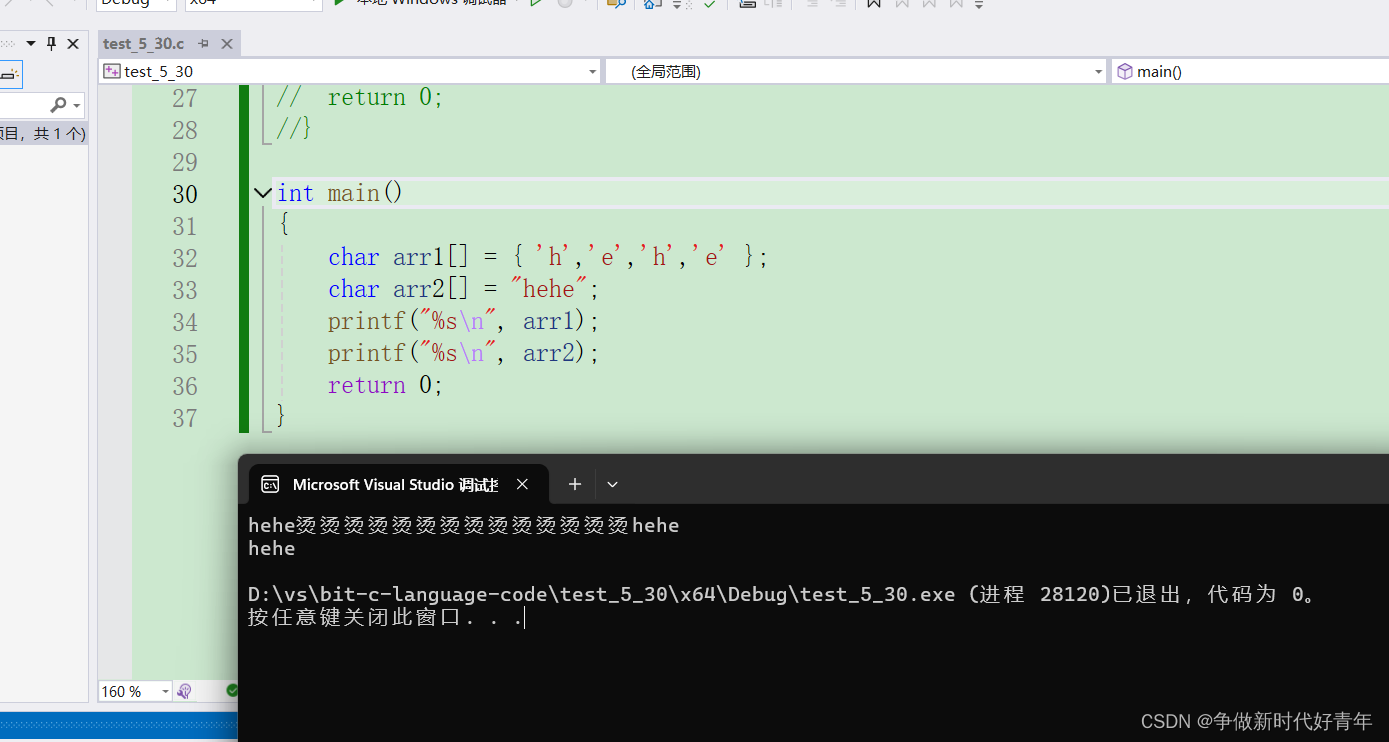This screenshot has height=742, width=1389.
Task: Click line number 37 in the gutter
Action: [185, 418]
